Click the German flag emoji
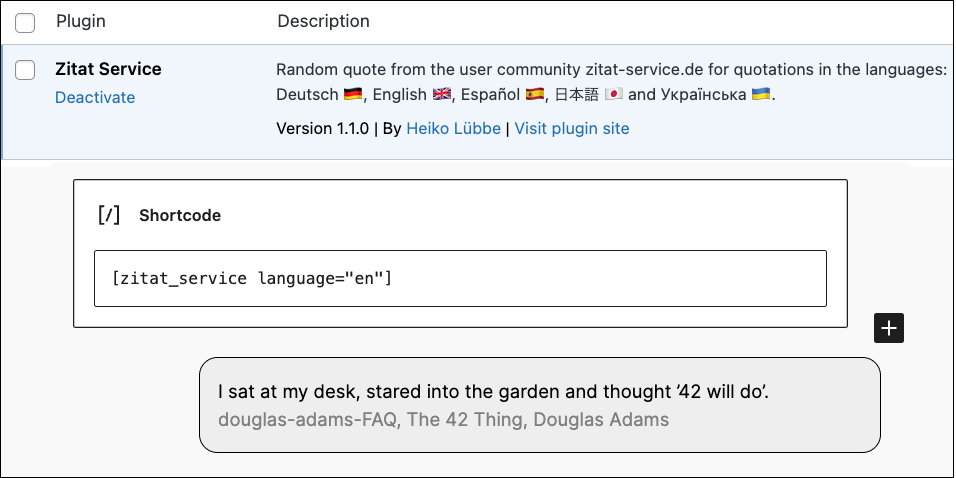Viewport: 956px width, 478px height. (352, 95)
